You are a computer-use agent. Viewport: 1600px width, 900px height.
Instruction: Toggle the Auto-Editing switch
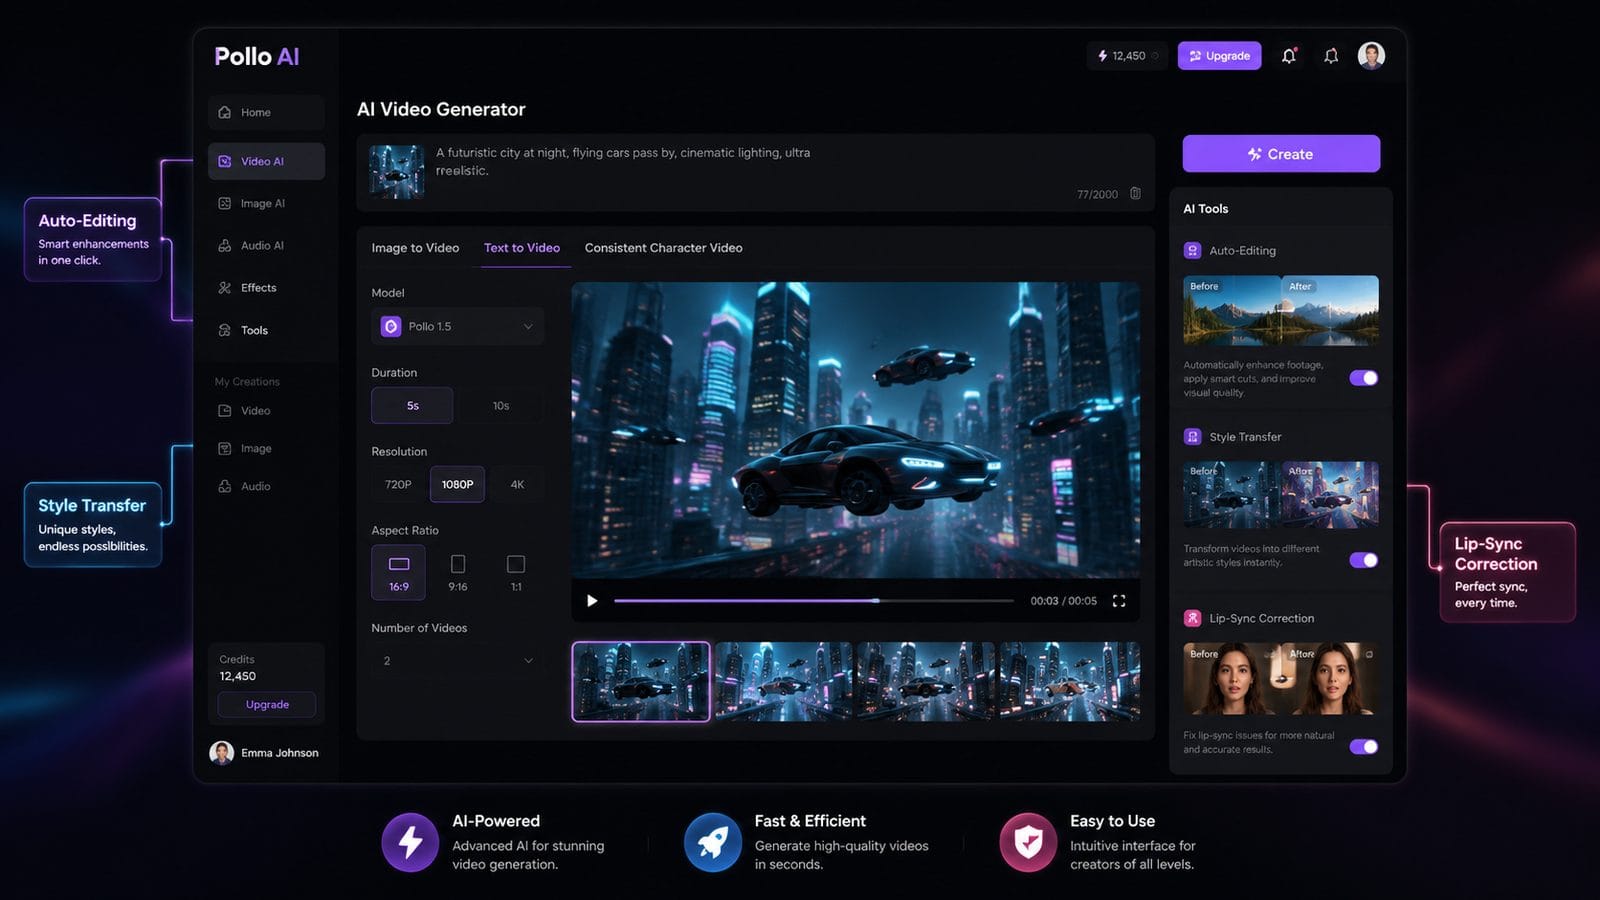[x=1364, y=378]
